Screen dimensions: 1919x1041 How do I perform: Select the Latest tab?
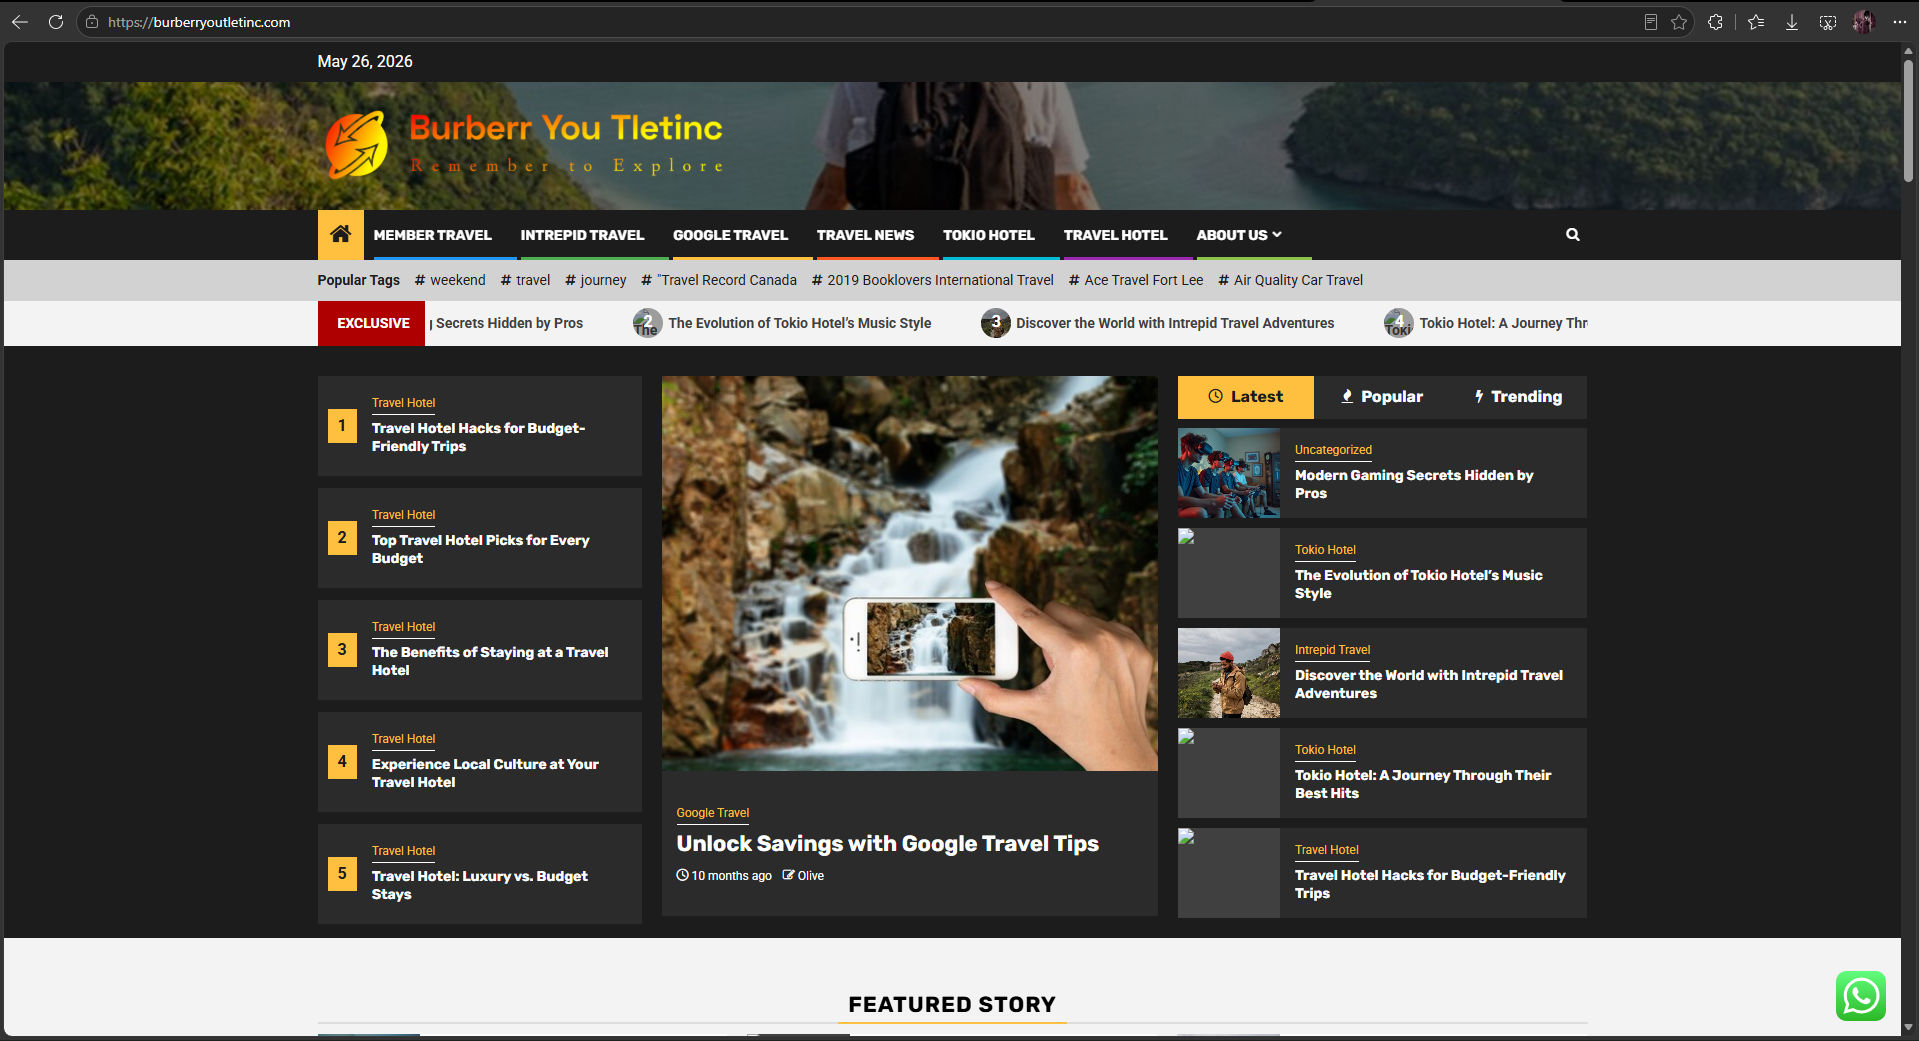1245,397
